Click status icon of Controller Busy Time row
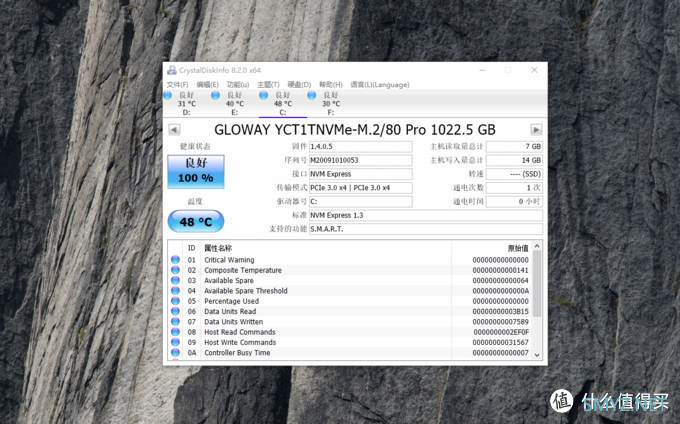The width and height of the screenshot is (680, 424). pyautogui.click(x=175, y=352)
